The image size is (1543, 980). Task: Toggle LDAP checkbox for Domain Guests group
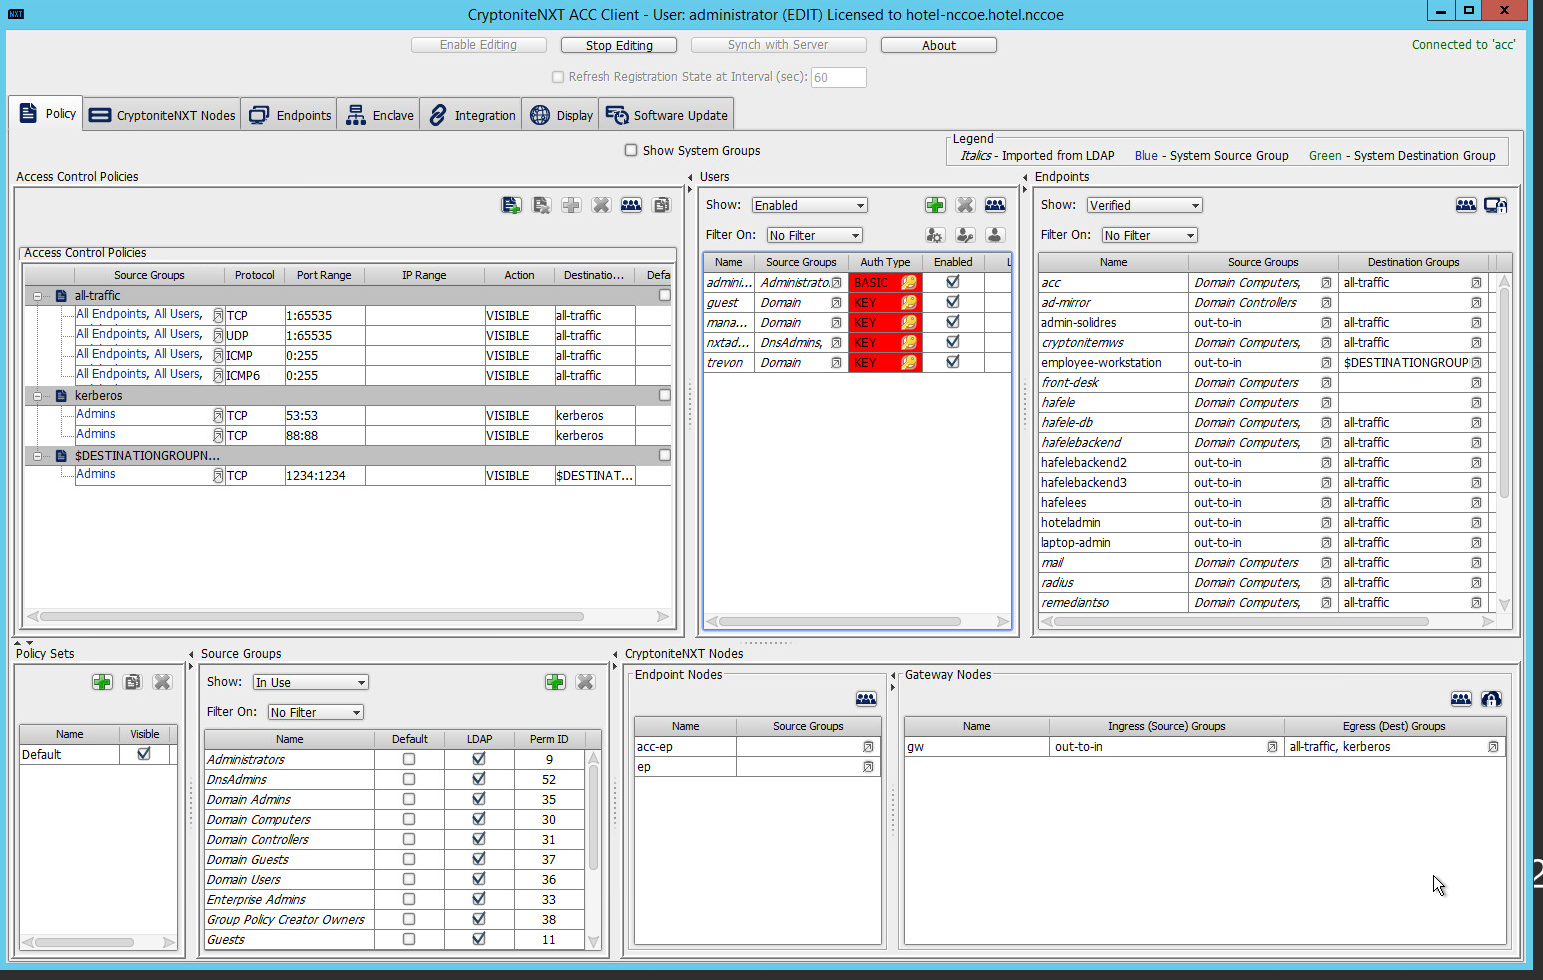click(479, 859)
